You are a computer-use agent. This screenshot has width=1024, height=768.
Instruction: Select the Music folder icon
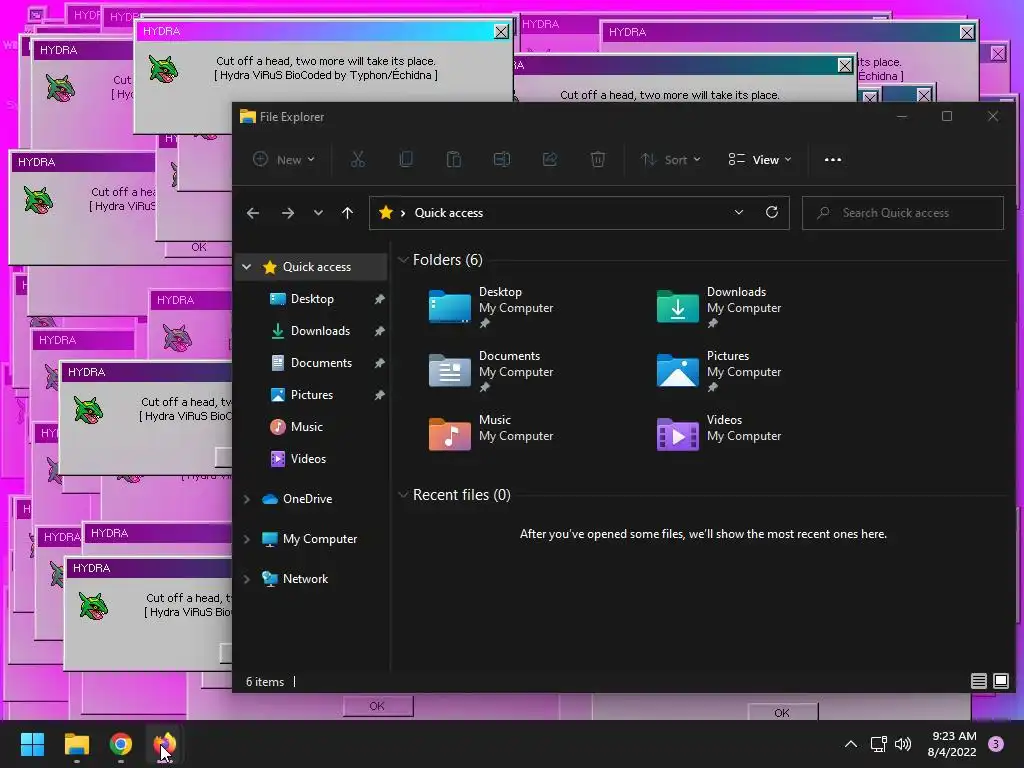click(449, 434)
